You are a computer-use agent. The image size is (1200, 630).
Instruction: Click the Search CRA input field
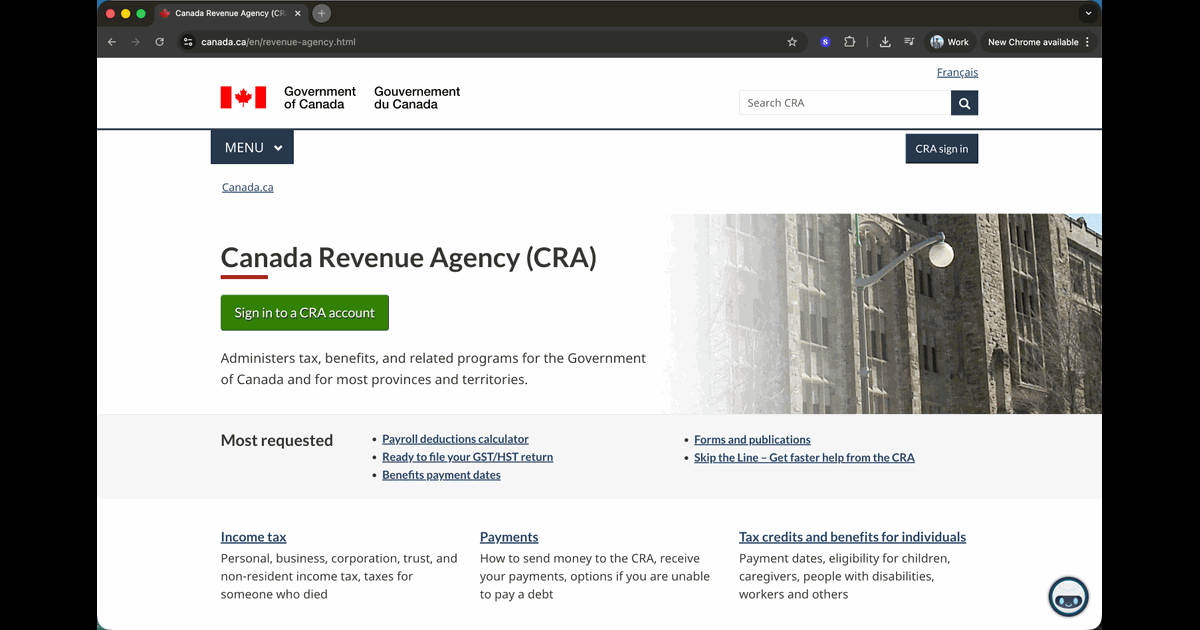point(845,103)
